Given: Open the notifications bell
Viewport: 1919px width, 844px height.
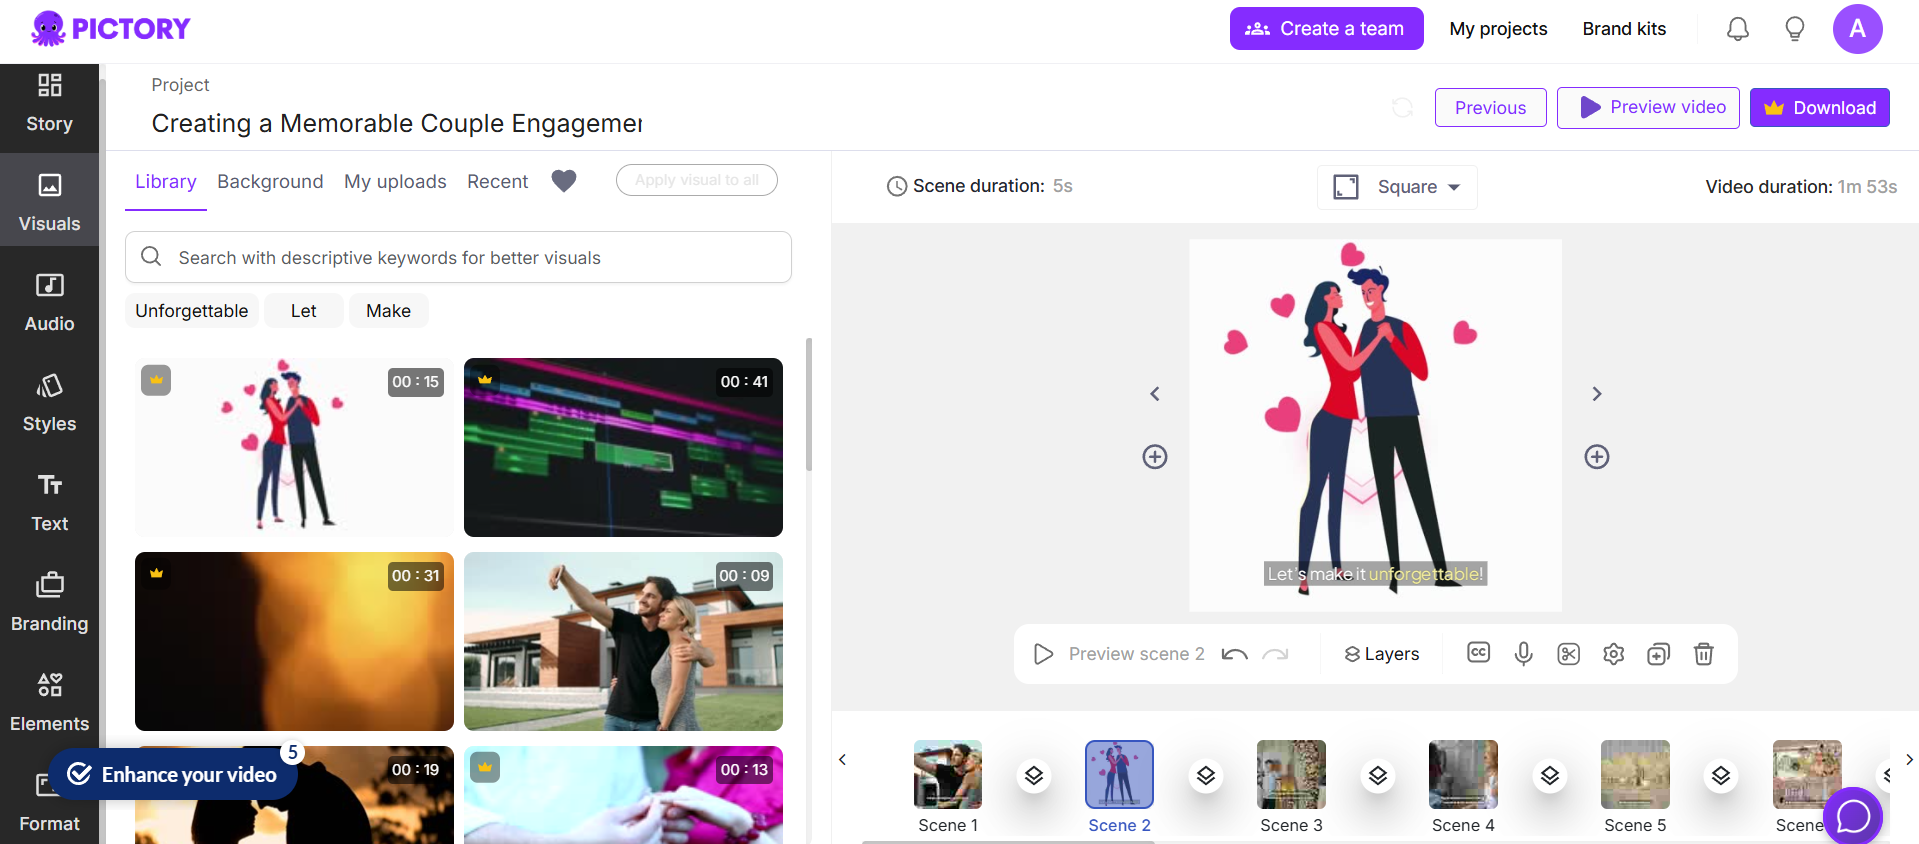Looking at the screenshot, I should 1737,29.
